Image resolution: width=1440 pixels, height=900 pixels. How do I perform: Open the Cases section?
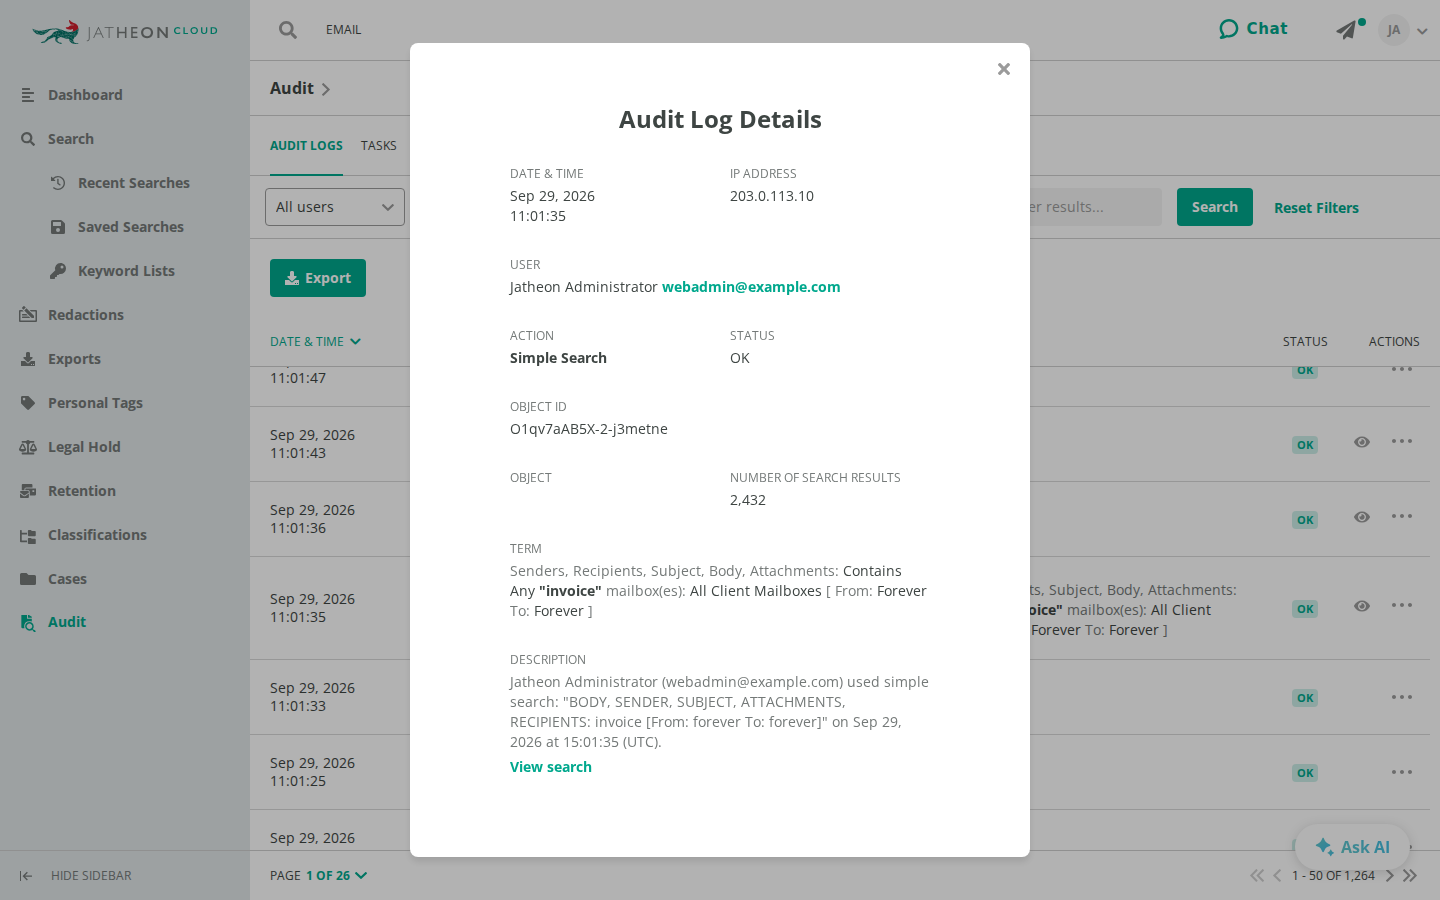click(x=67, y=579)
